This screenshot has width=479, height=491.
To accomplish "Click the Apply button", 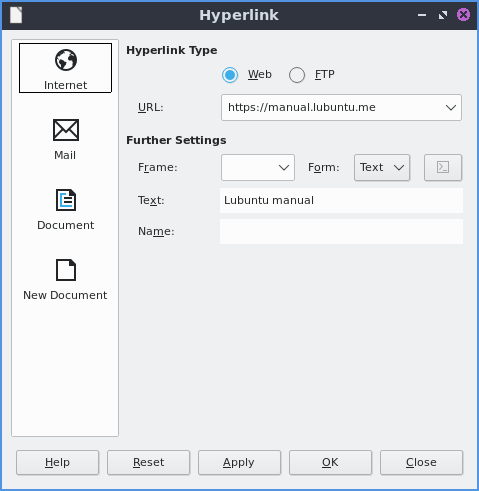I will 239,462.
